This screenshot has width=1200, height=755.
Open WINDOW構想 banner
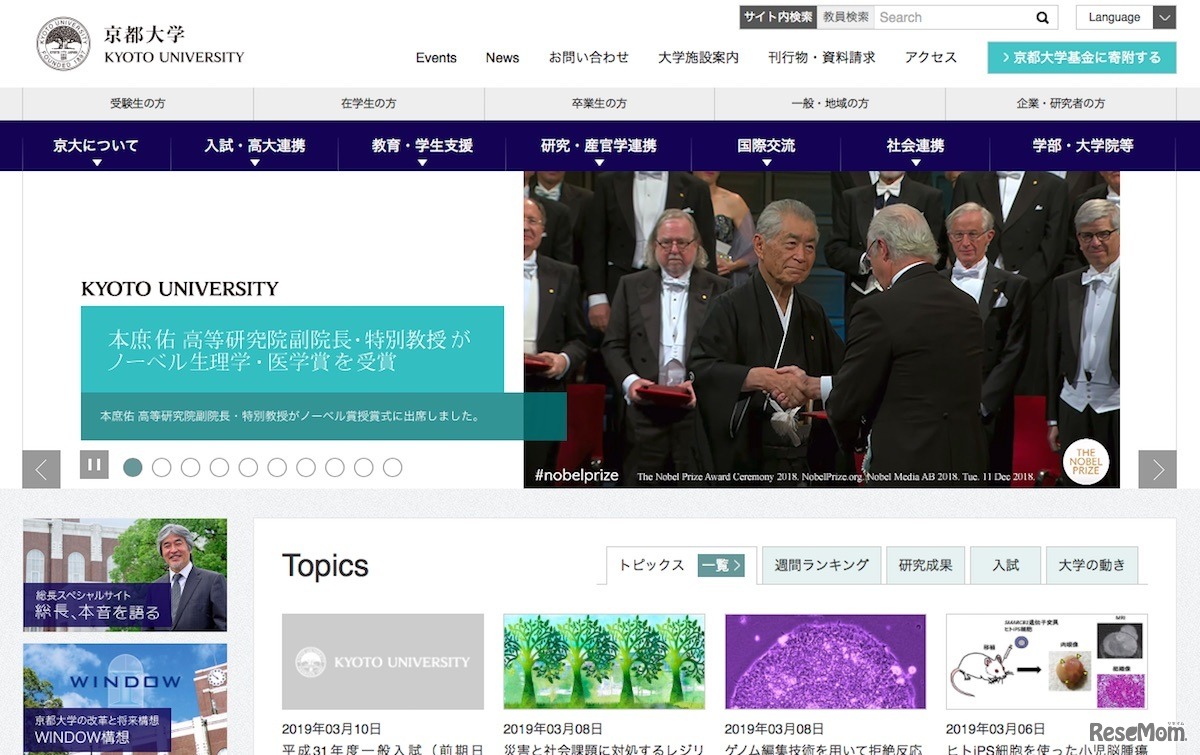[125, 699]
